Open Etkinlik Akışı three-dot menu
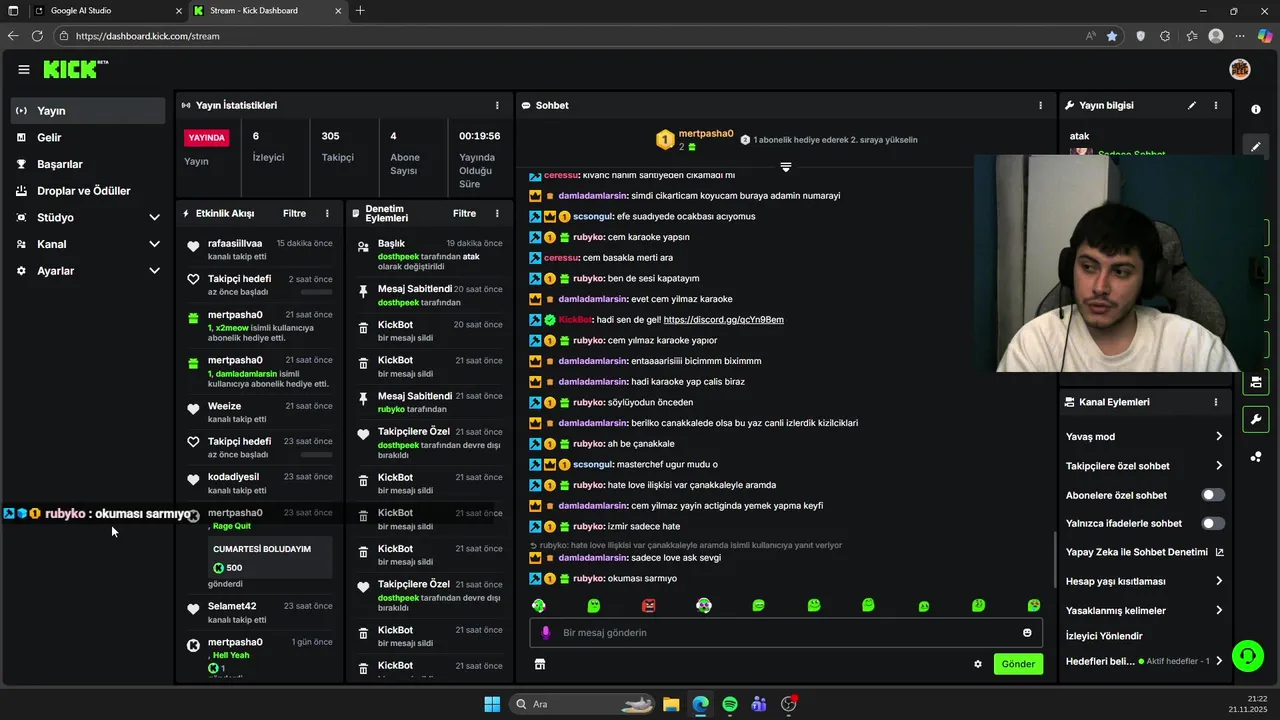The image size is (1280, 720). click(327, 213)
